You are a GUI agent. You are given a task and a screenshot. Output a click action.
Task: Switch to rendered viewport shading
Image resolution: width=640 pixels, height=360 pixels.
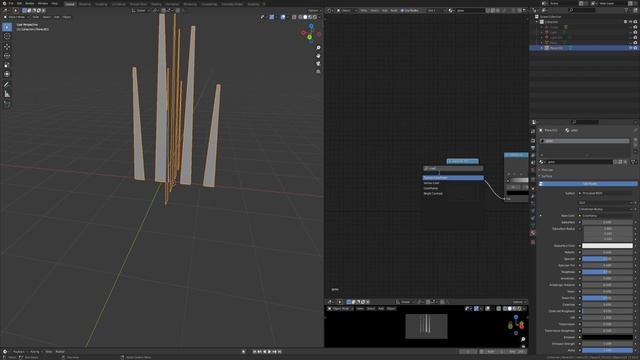tap(315, 17)
